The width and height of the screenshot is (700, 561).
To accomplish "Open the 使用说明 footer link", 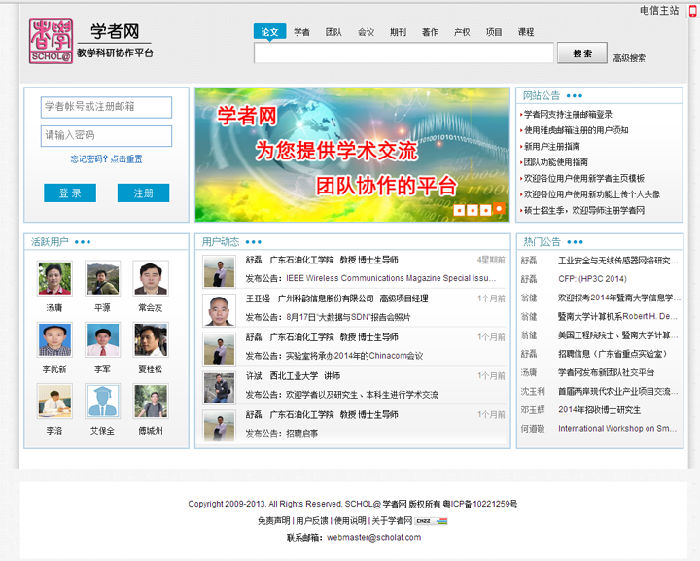I will [x=350, y=520].
